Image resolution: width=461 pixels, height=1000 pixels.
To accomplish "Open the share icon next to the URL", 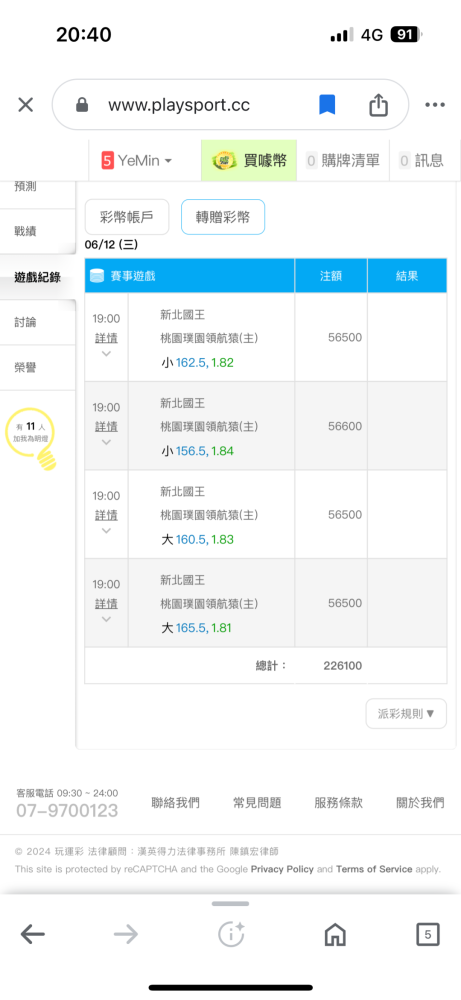I will [x=378, y=105].
